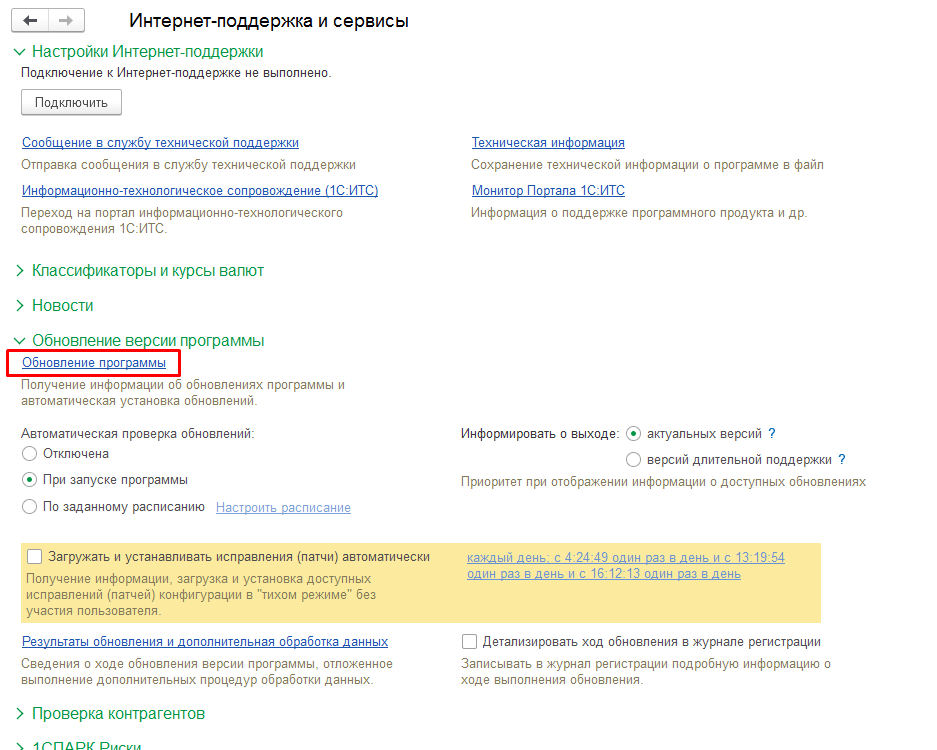Go forward with the right arrow button

coord(66,21)
